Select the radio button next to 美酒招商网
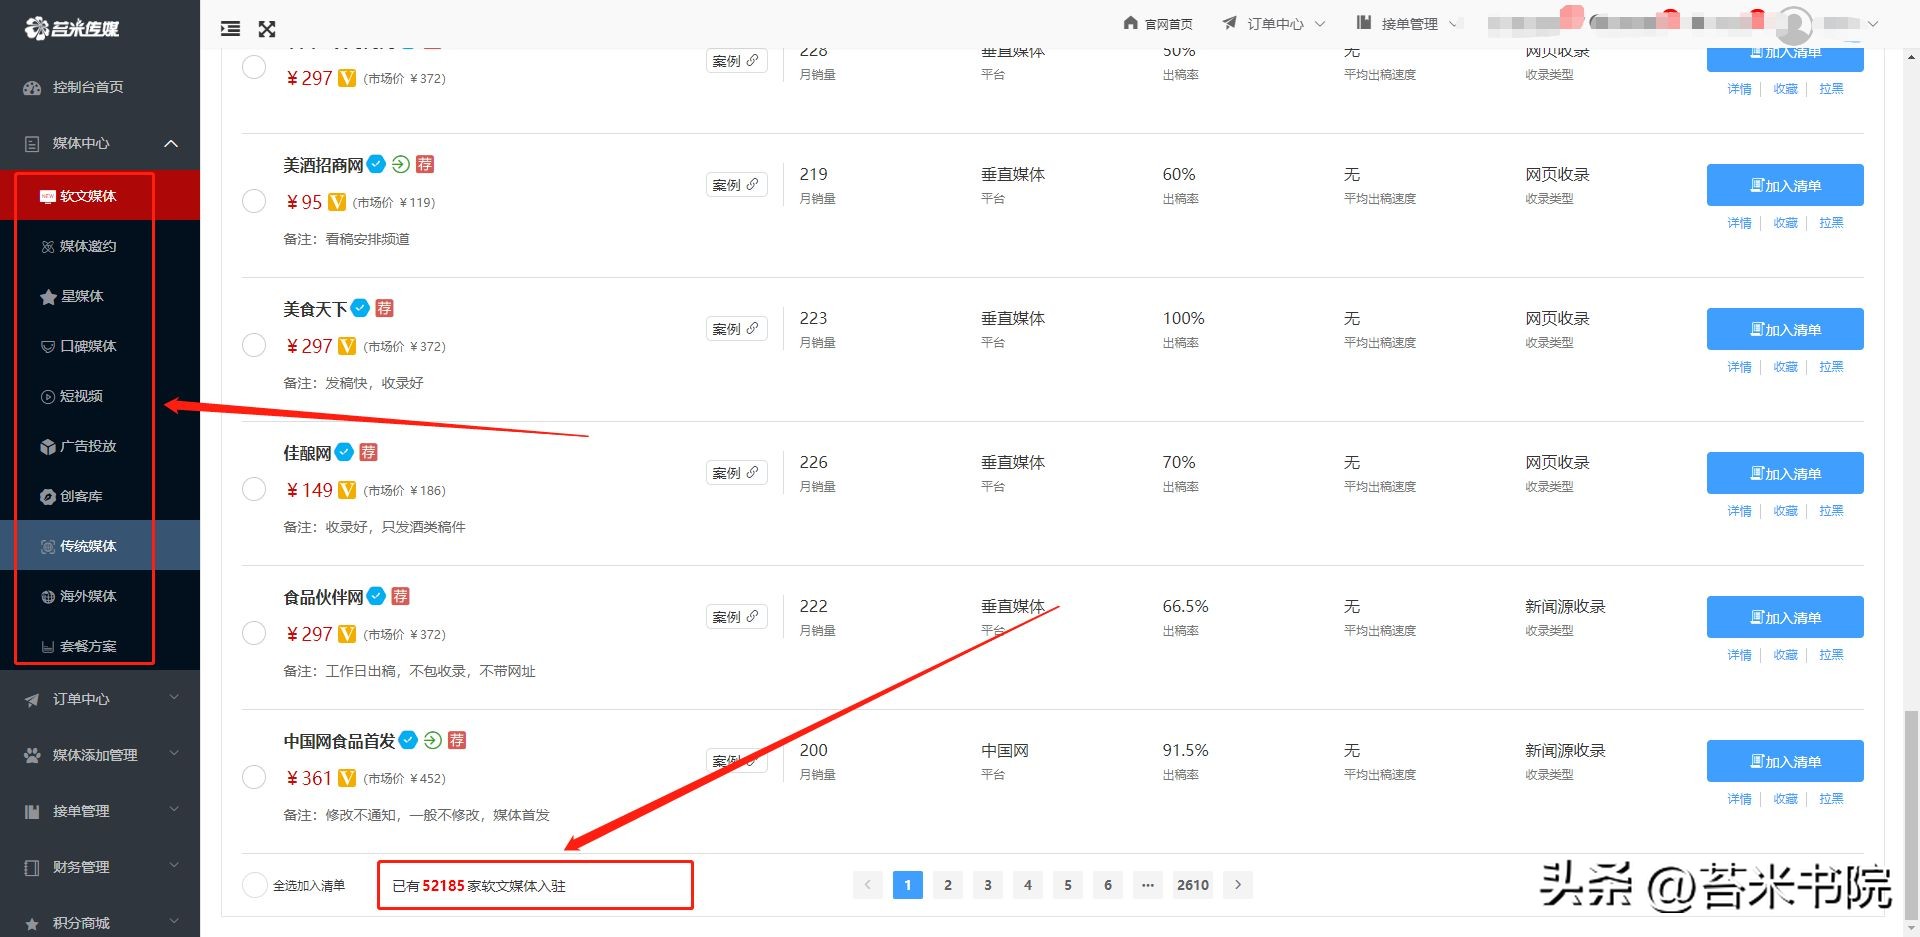 pos(254,201)
